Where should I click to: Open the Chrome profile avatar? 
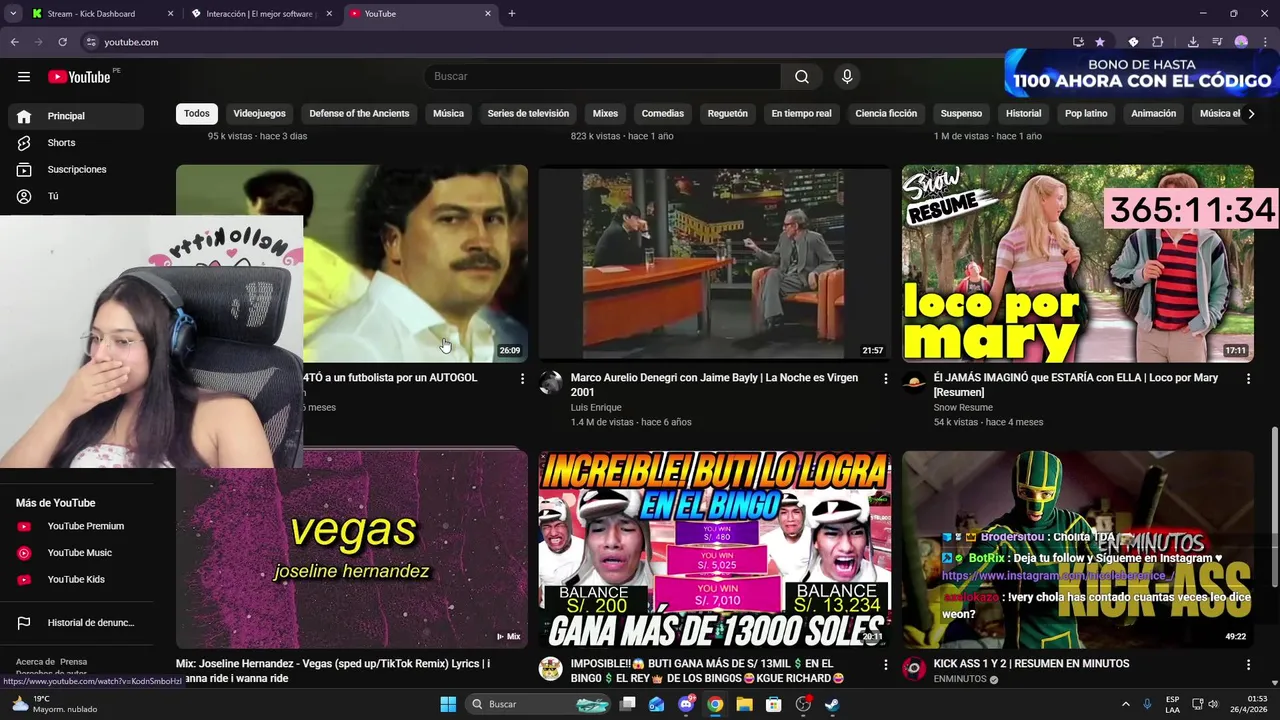(x=1241, y=42)
